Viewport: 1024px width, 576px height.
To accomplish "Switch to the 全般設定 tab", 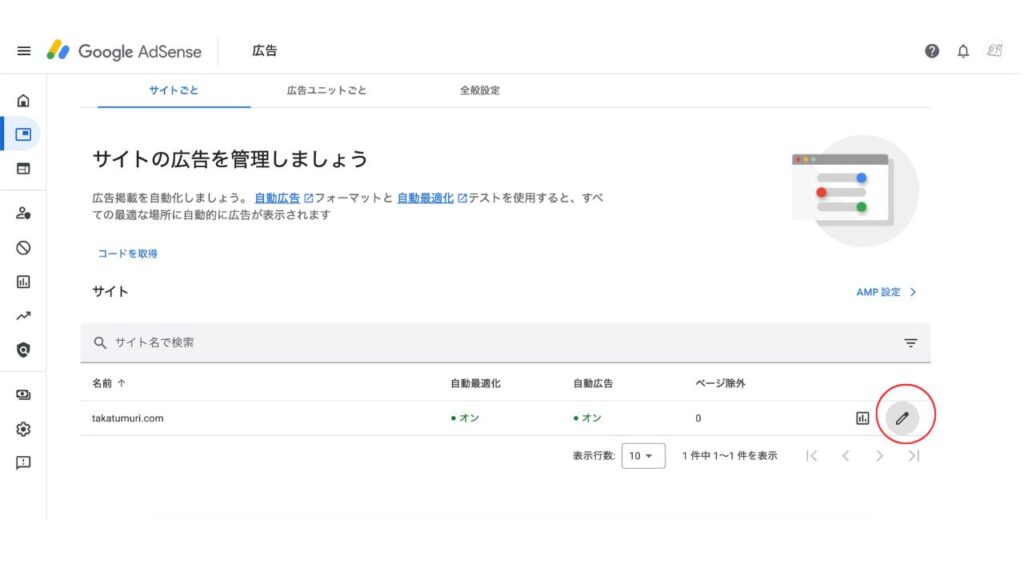I will [x=479, y=90].
